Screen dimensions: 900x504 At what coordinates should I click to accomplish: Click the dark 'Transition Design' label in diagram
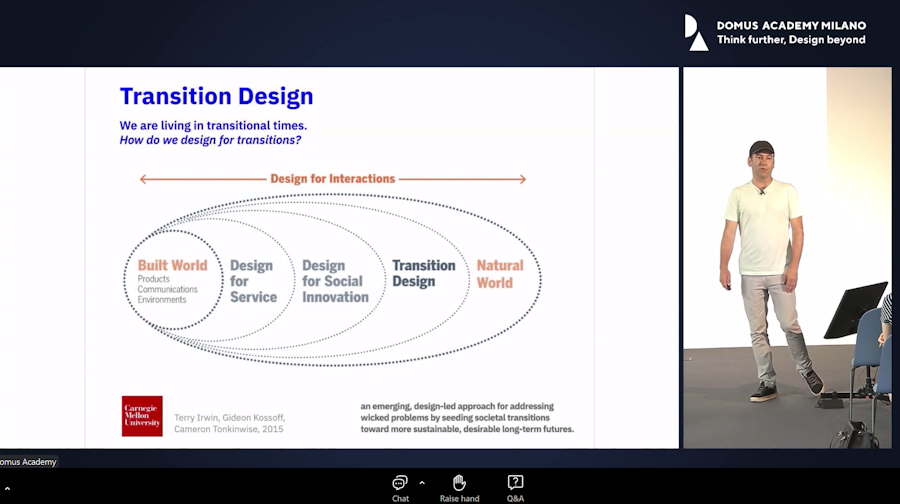click(x=424, y=273)
